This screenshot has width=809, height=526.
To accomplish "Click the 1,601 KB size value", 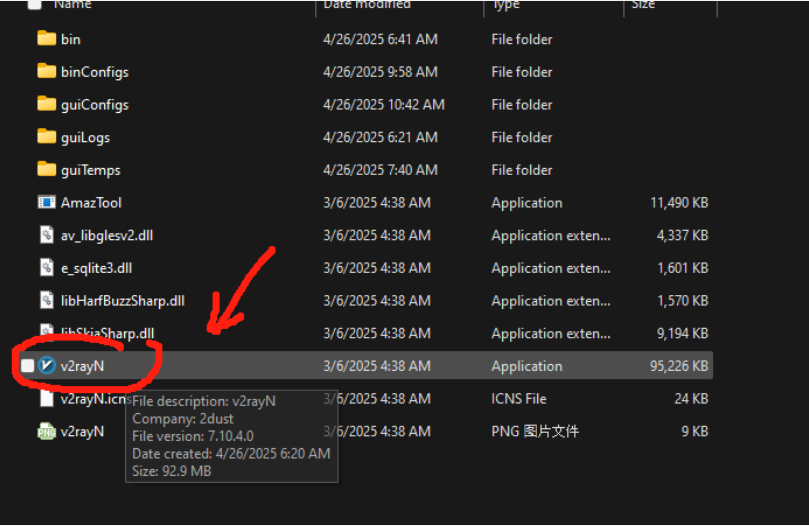I will 682,268.
